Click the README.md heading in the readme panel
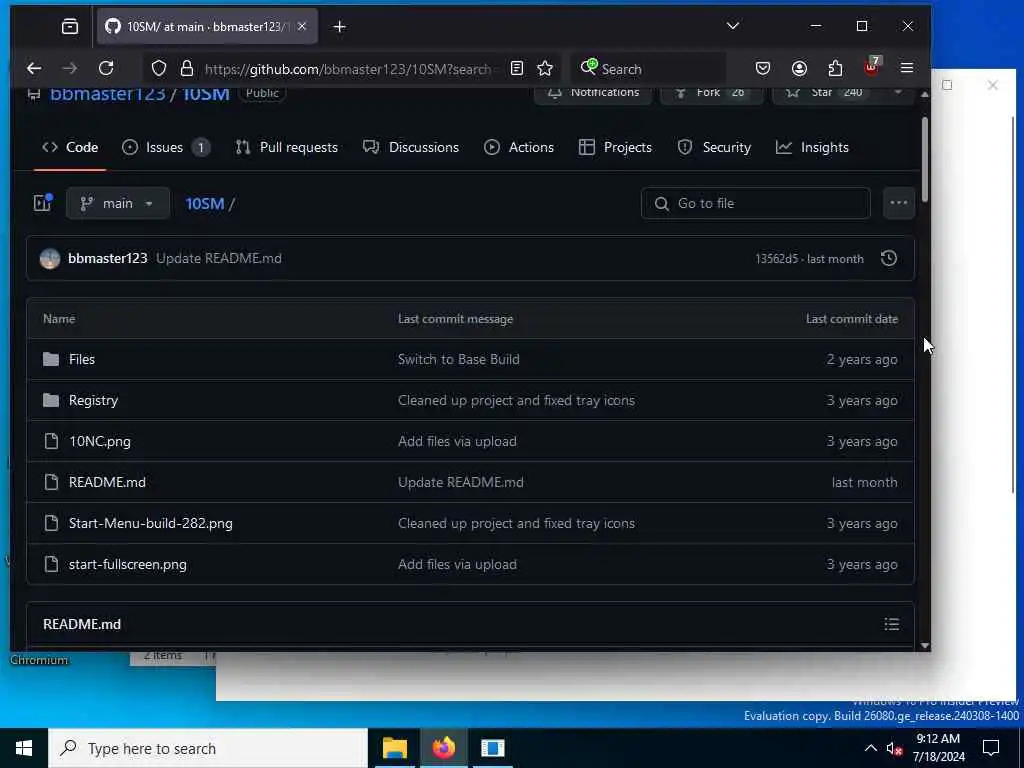 pos(82,624)
